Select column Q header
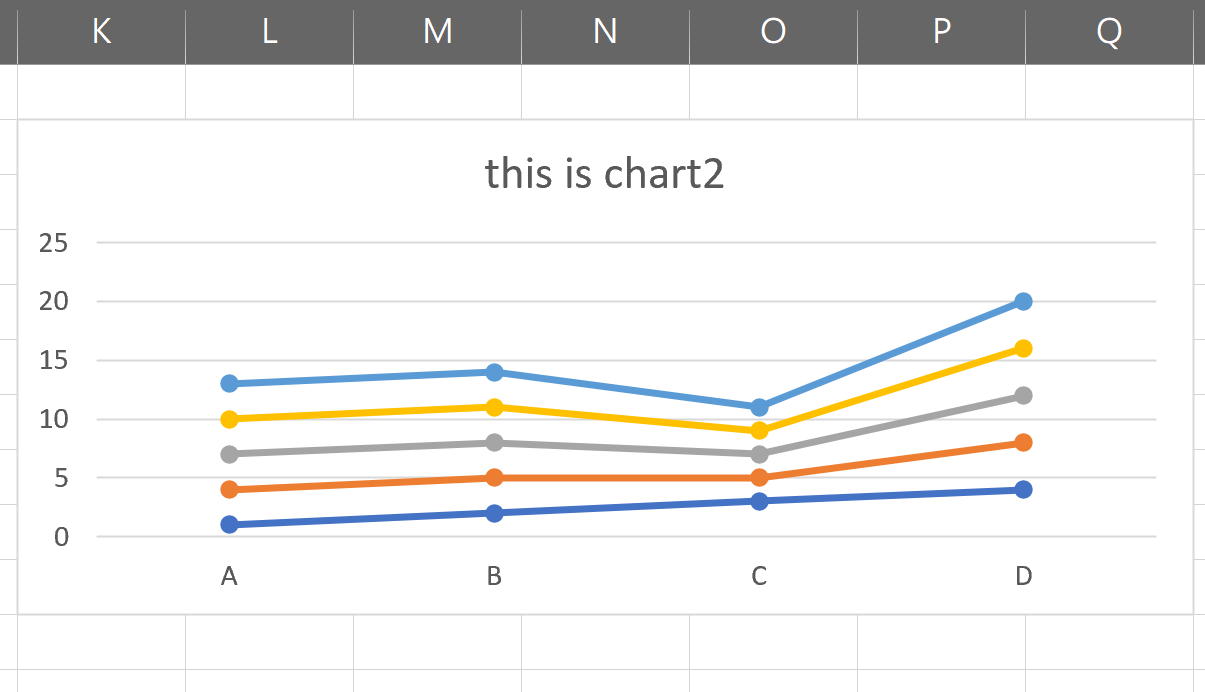Image resolution: width=1205 pixels, height=692 pixels. pos(1109,32)
